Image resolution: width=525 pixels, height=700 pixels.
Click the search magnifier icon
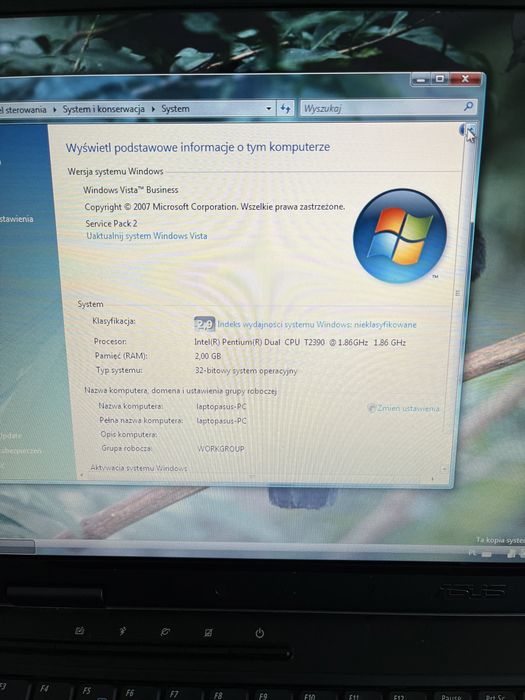tap(468, 107)
